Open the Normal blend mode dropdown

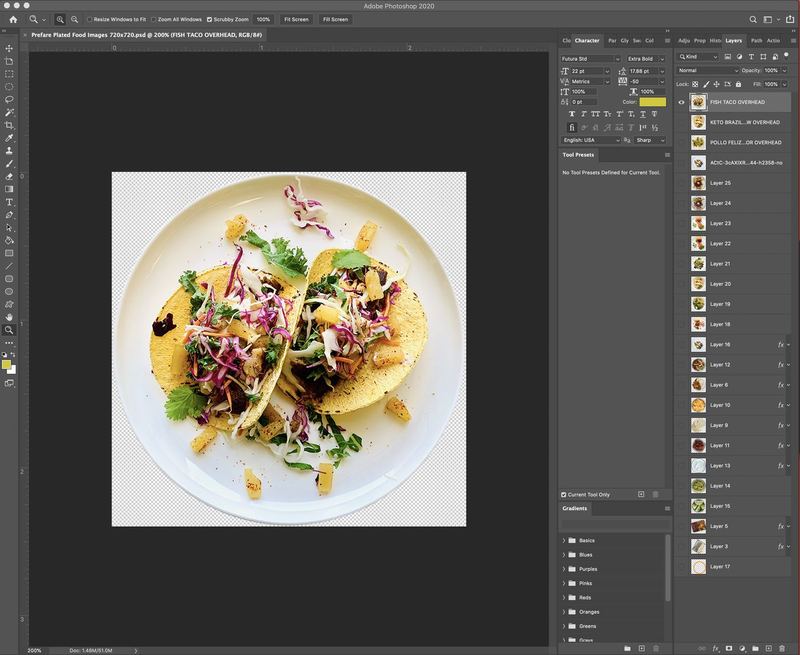coord(708,70)
